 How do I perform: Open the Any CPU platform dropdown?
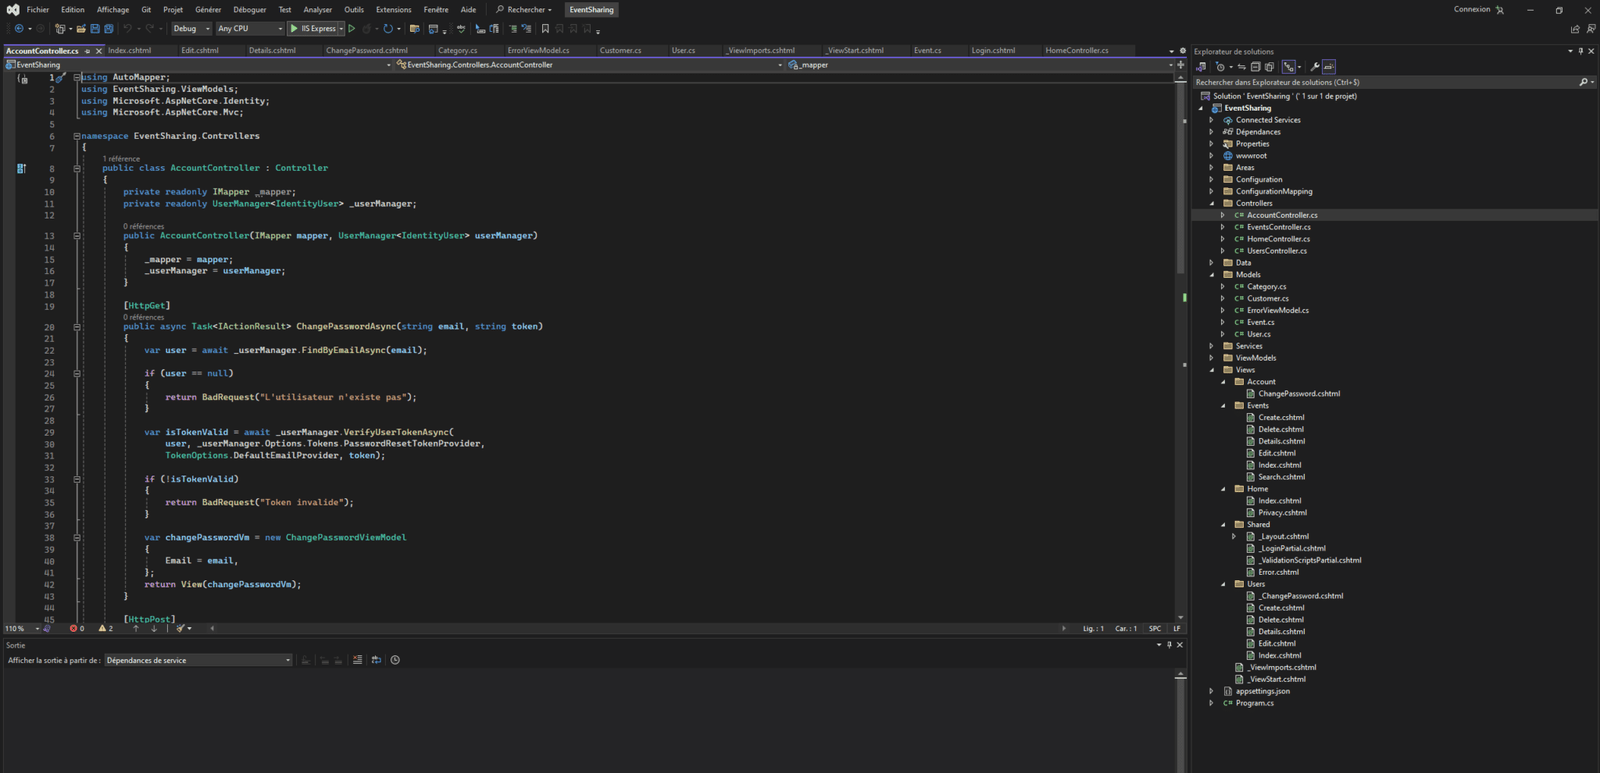click(250, 28)
